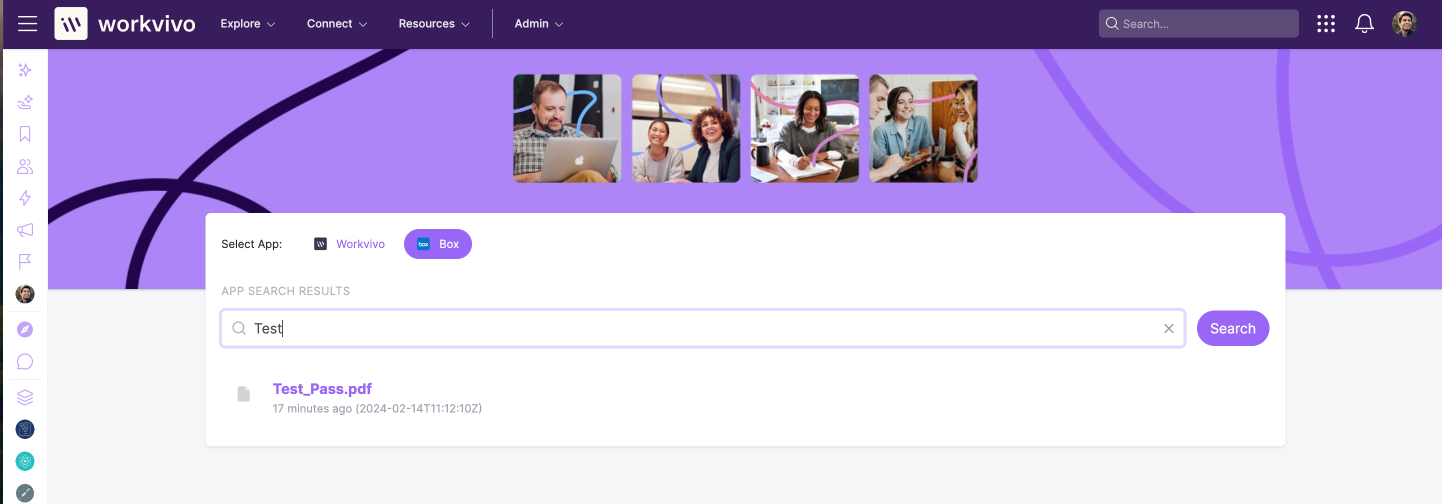1442x504 pixels.
Task: Open the apps grid icon
Action: point(1326,23)
